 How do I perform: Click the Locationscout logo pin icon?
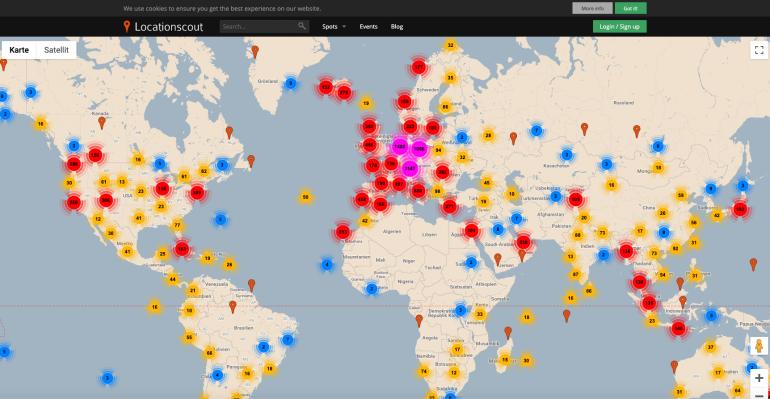pyautogui.click(x=127, y=27)
